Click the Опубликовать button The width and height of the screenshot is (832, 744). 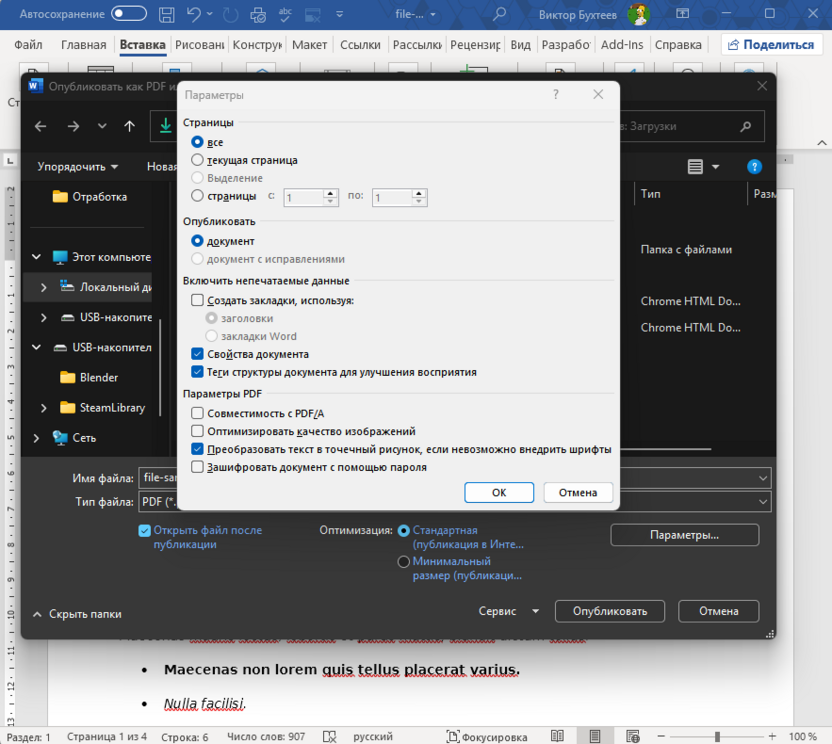tap(610, 611)
